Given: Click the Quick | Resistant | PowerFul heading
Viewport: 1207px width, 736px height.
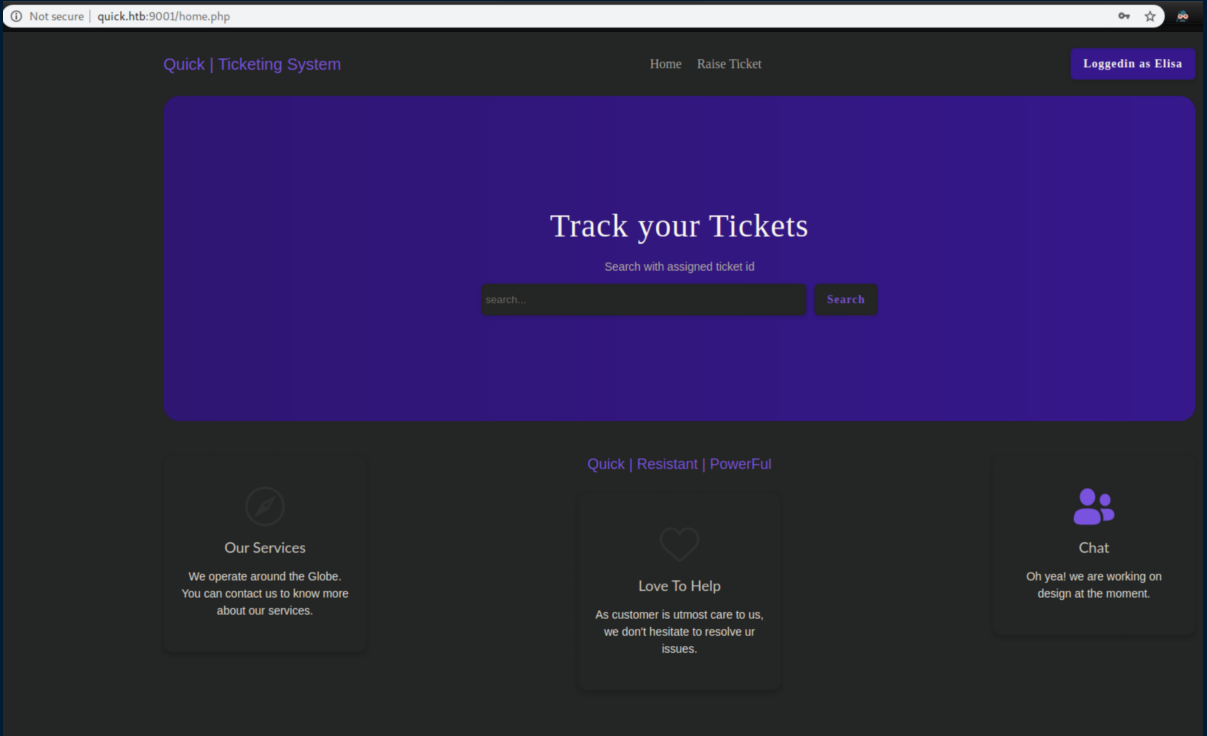Looking at the screenshot, I should pyautogui.click(x=679, y=464).
